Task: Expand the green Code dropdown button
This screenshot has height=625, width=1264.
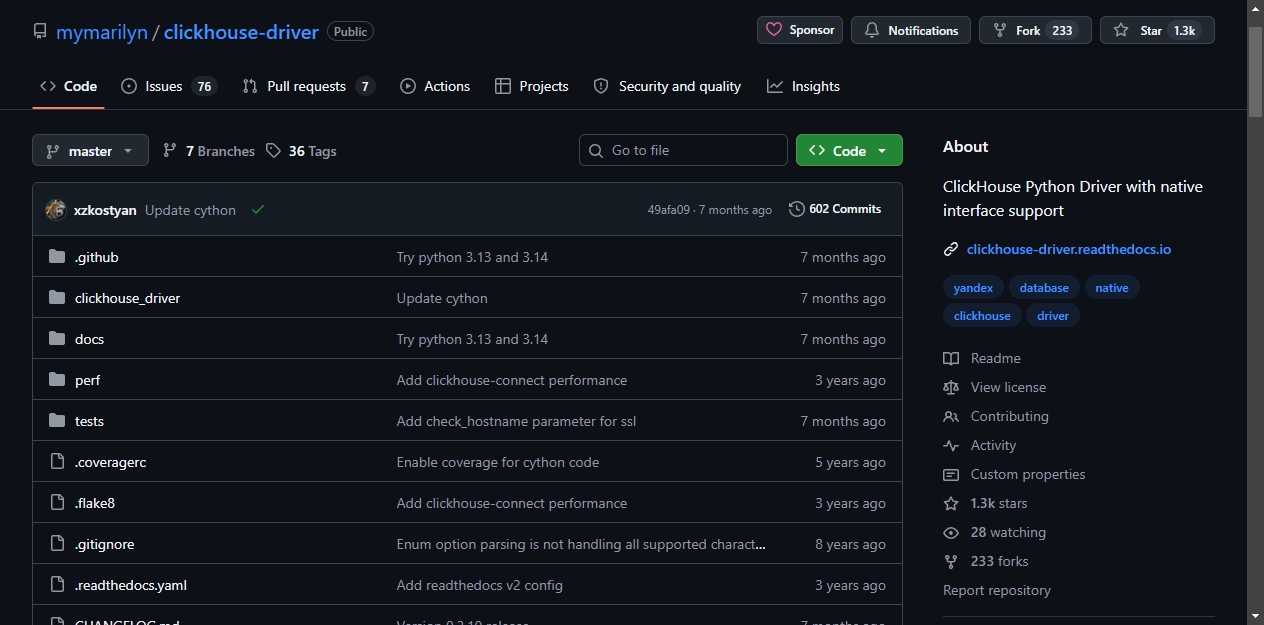Action: pos(849,150)
